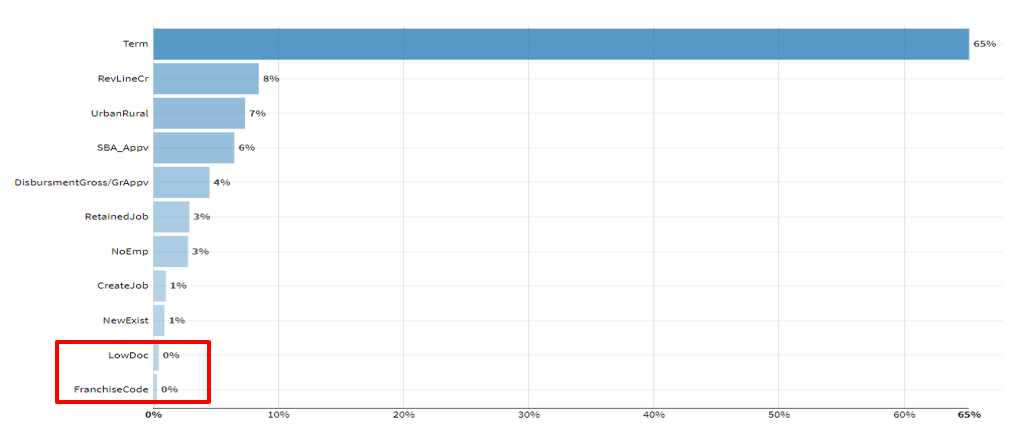Click the 'CreateJob' feature label

(x=122, y=286)
